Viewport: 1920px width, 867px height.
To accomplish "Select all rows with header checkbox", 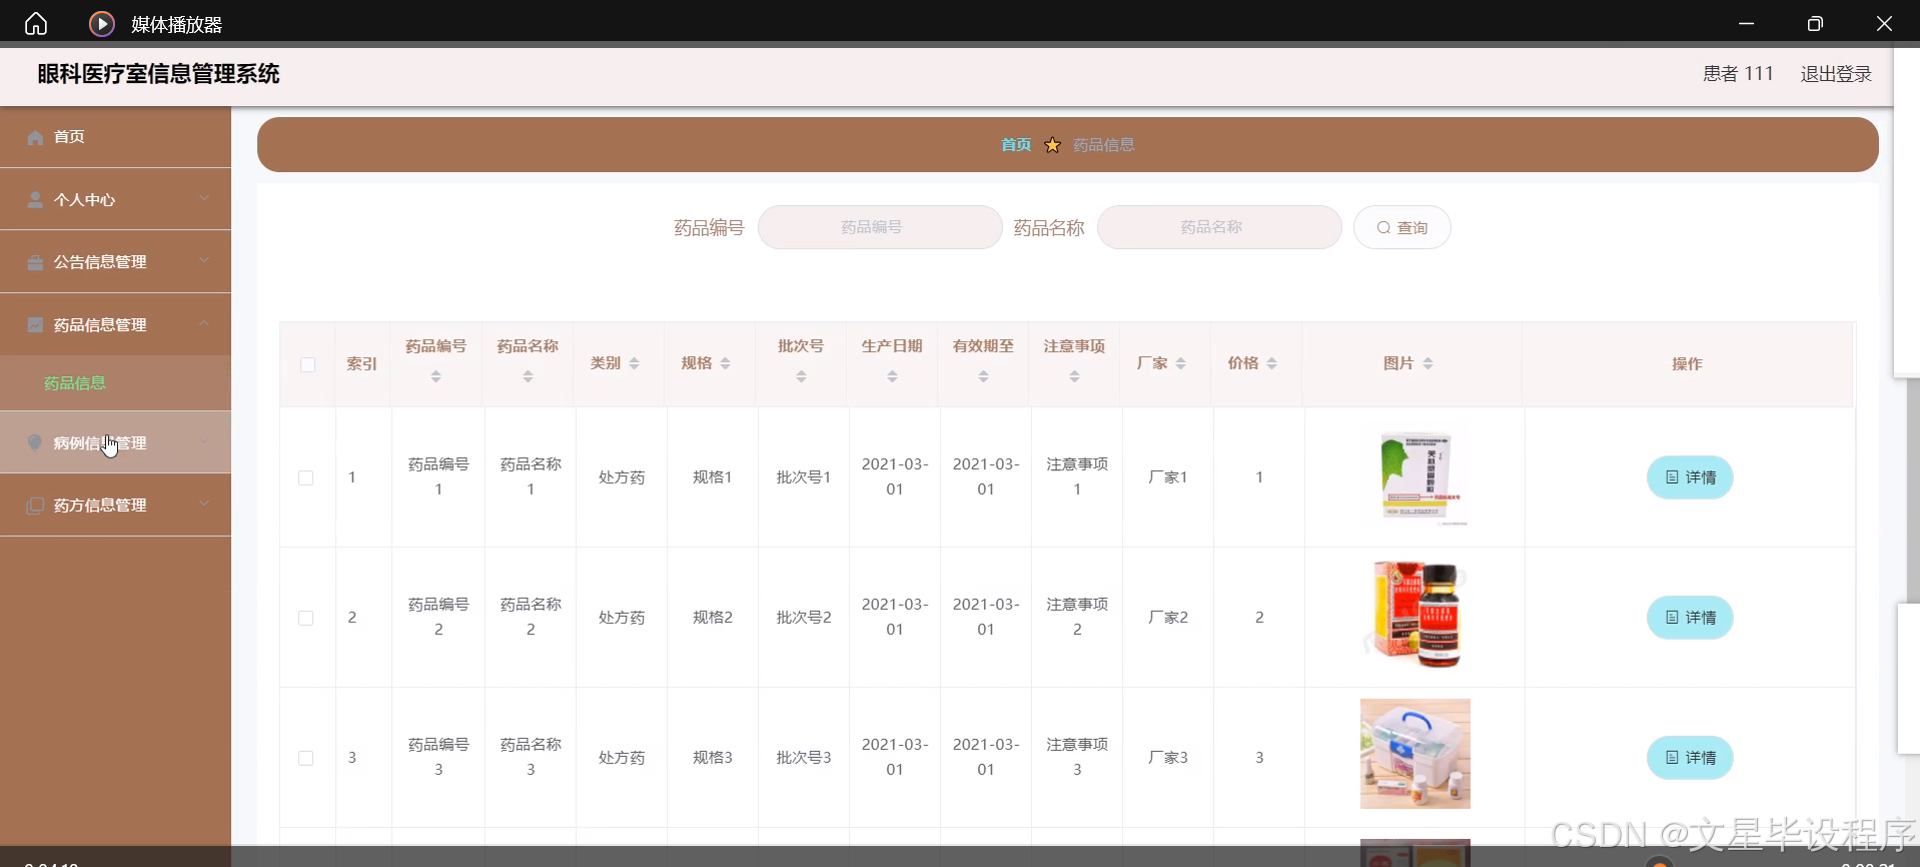I will click(308, 364).
